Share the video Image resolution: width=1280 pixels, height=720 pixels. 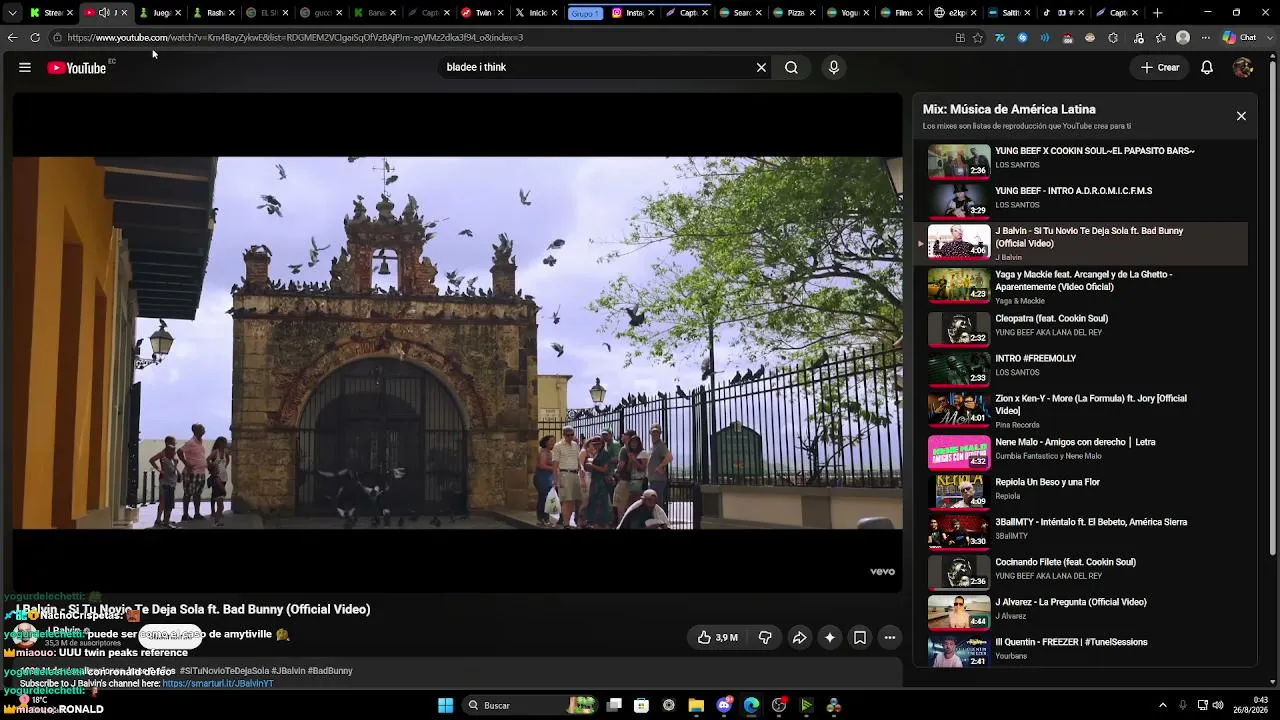[799, 638]
